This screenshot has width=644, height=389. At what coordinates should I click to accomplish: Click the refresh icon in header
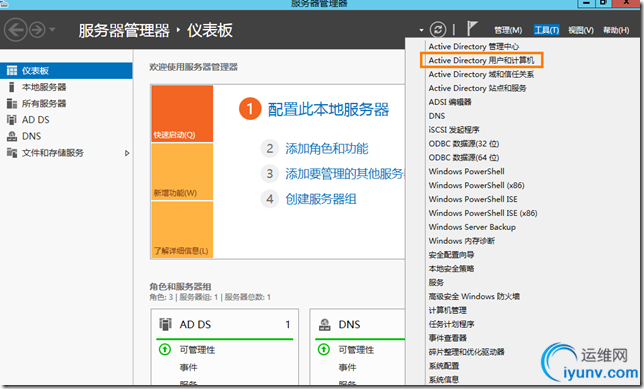pos(438,30)
